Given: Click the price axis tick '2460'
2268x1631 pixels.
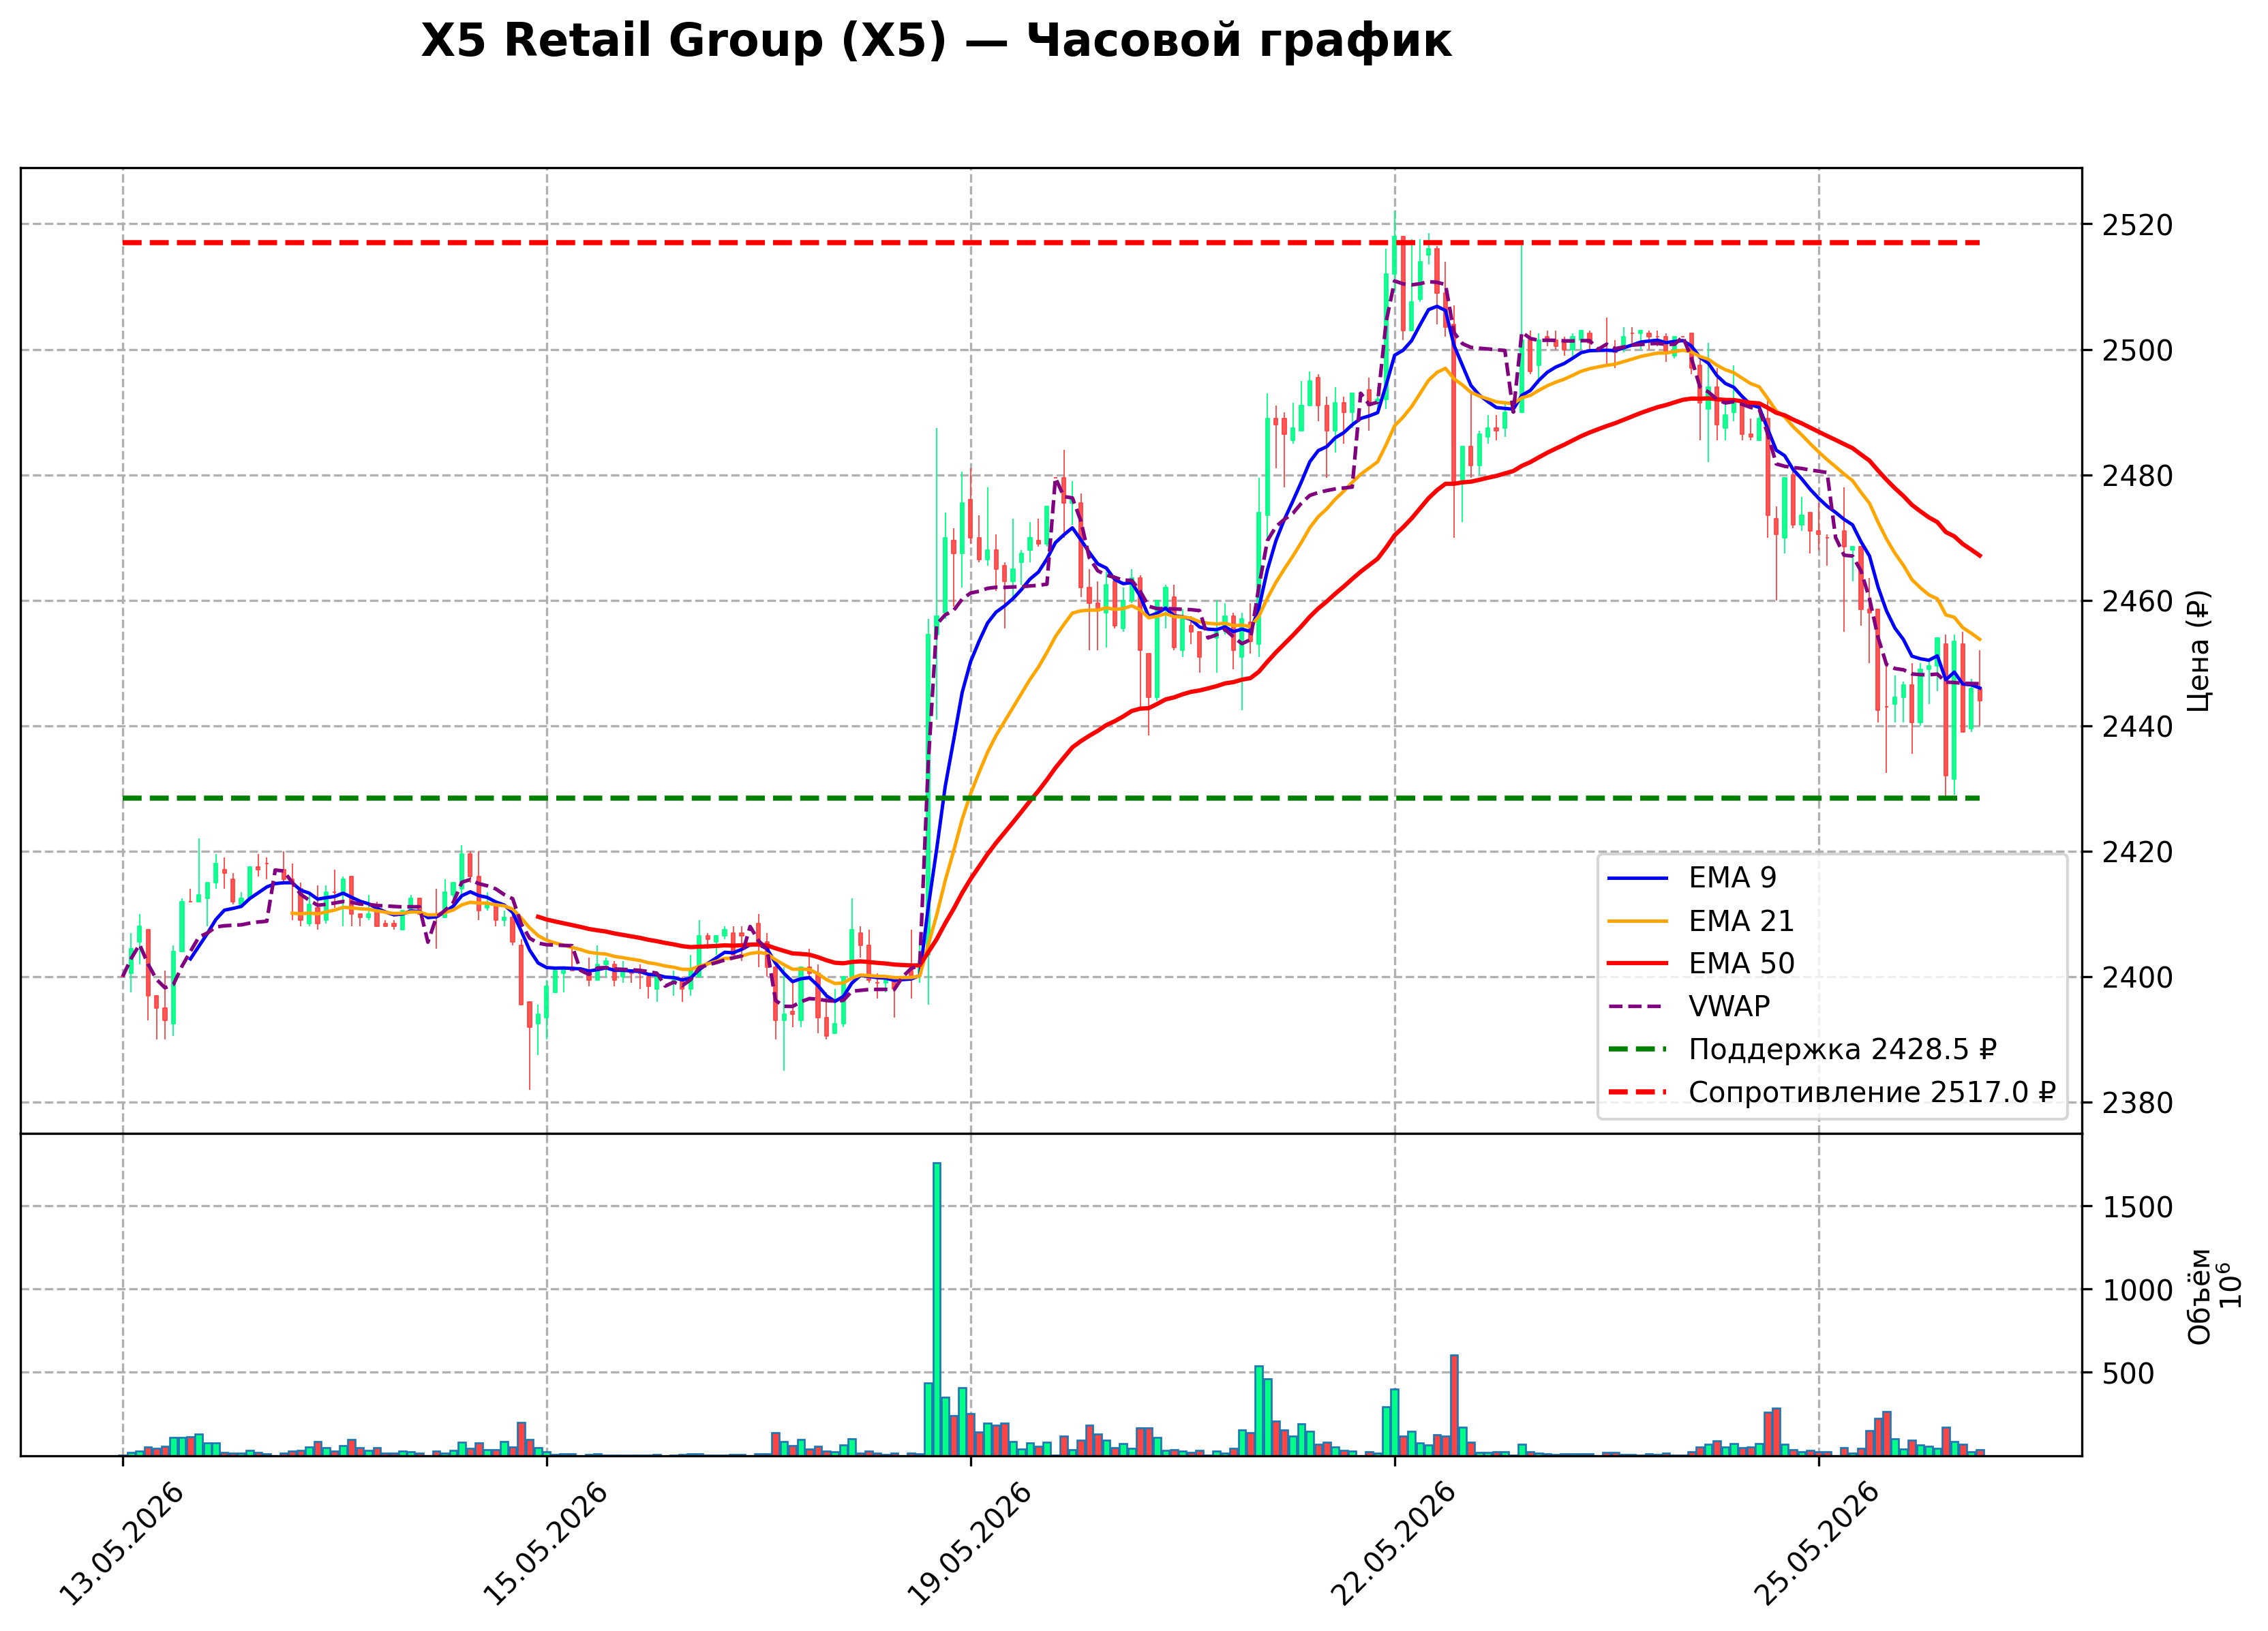Looking at the screenshot, I should pos(2138,602).
